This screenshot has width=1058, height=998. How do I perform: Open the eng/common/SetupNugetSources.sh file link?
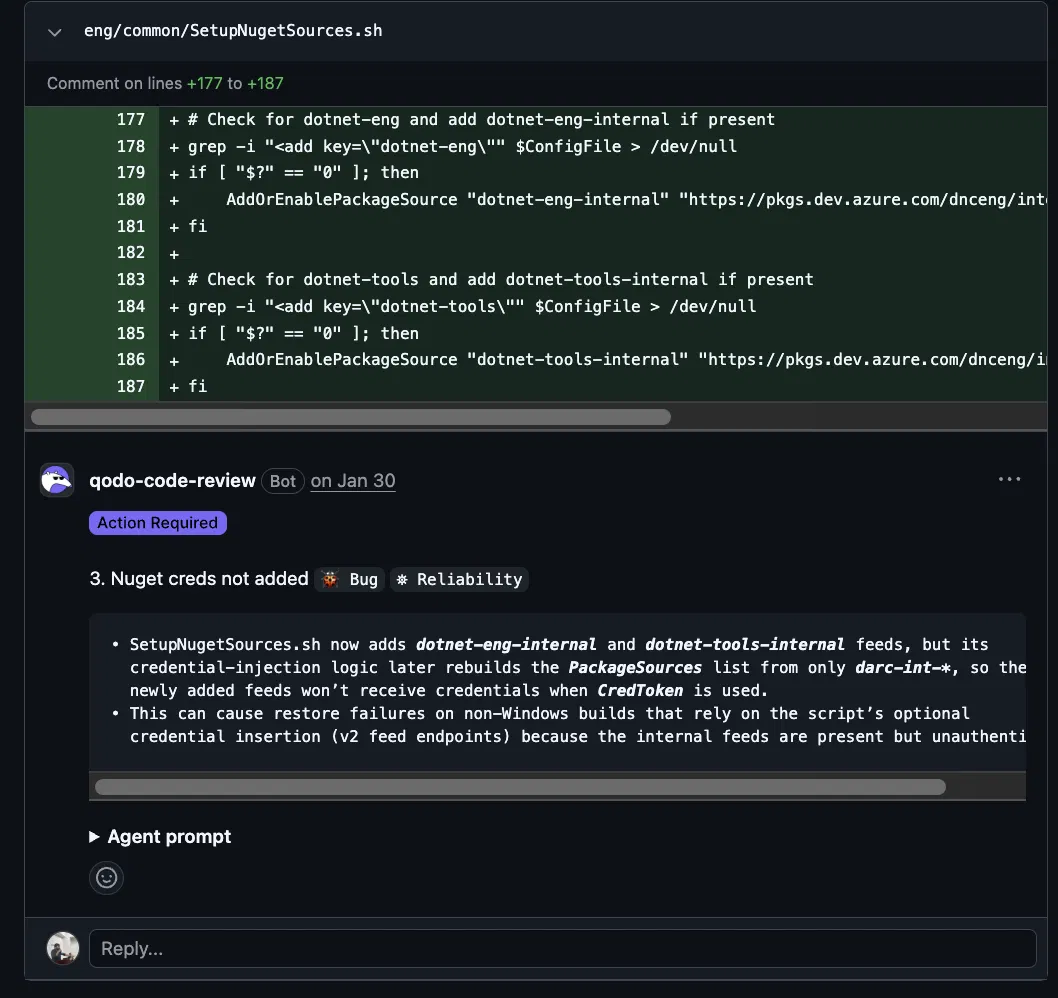(233, 31)
